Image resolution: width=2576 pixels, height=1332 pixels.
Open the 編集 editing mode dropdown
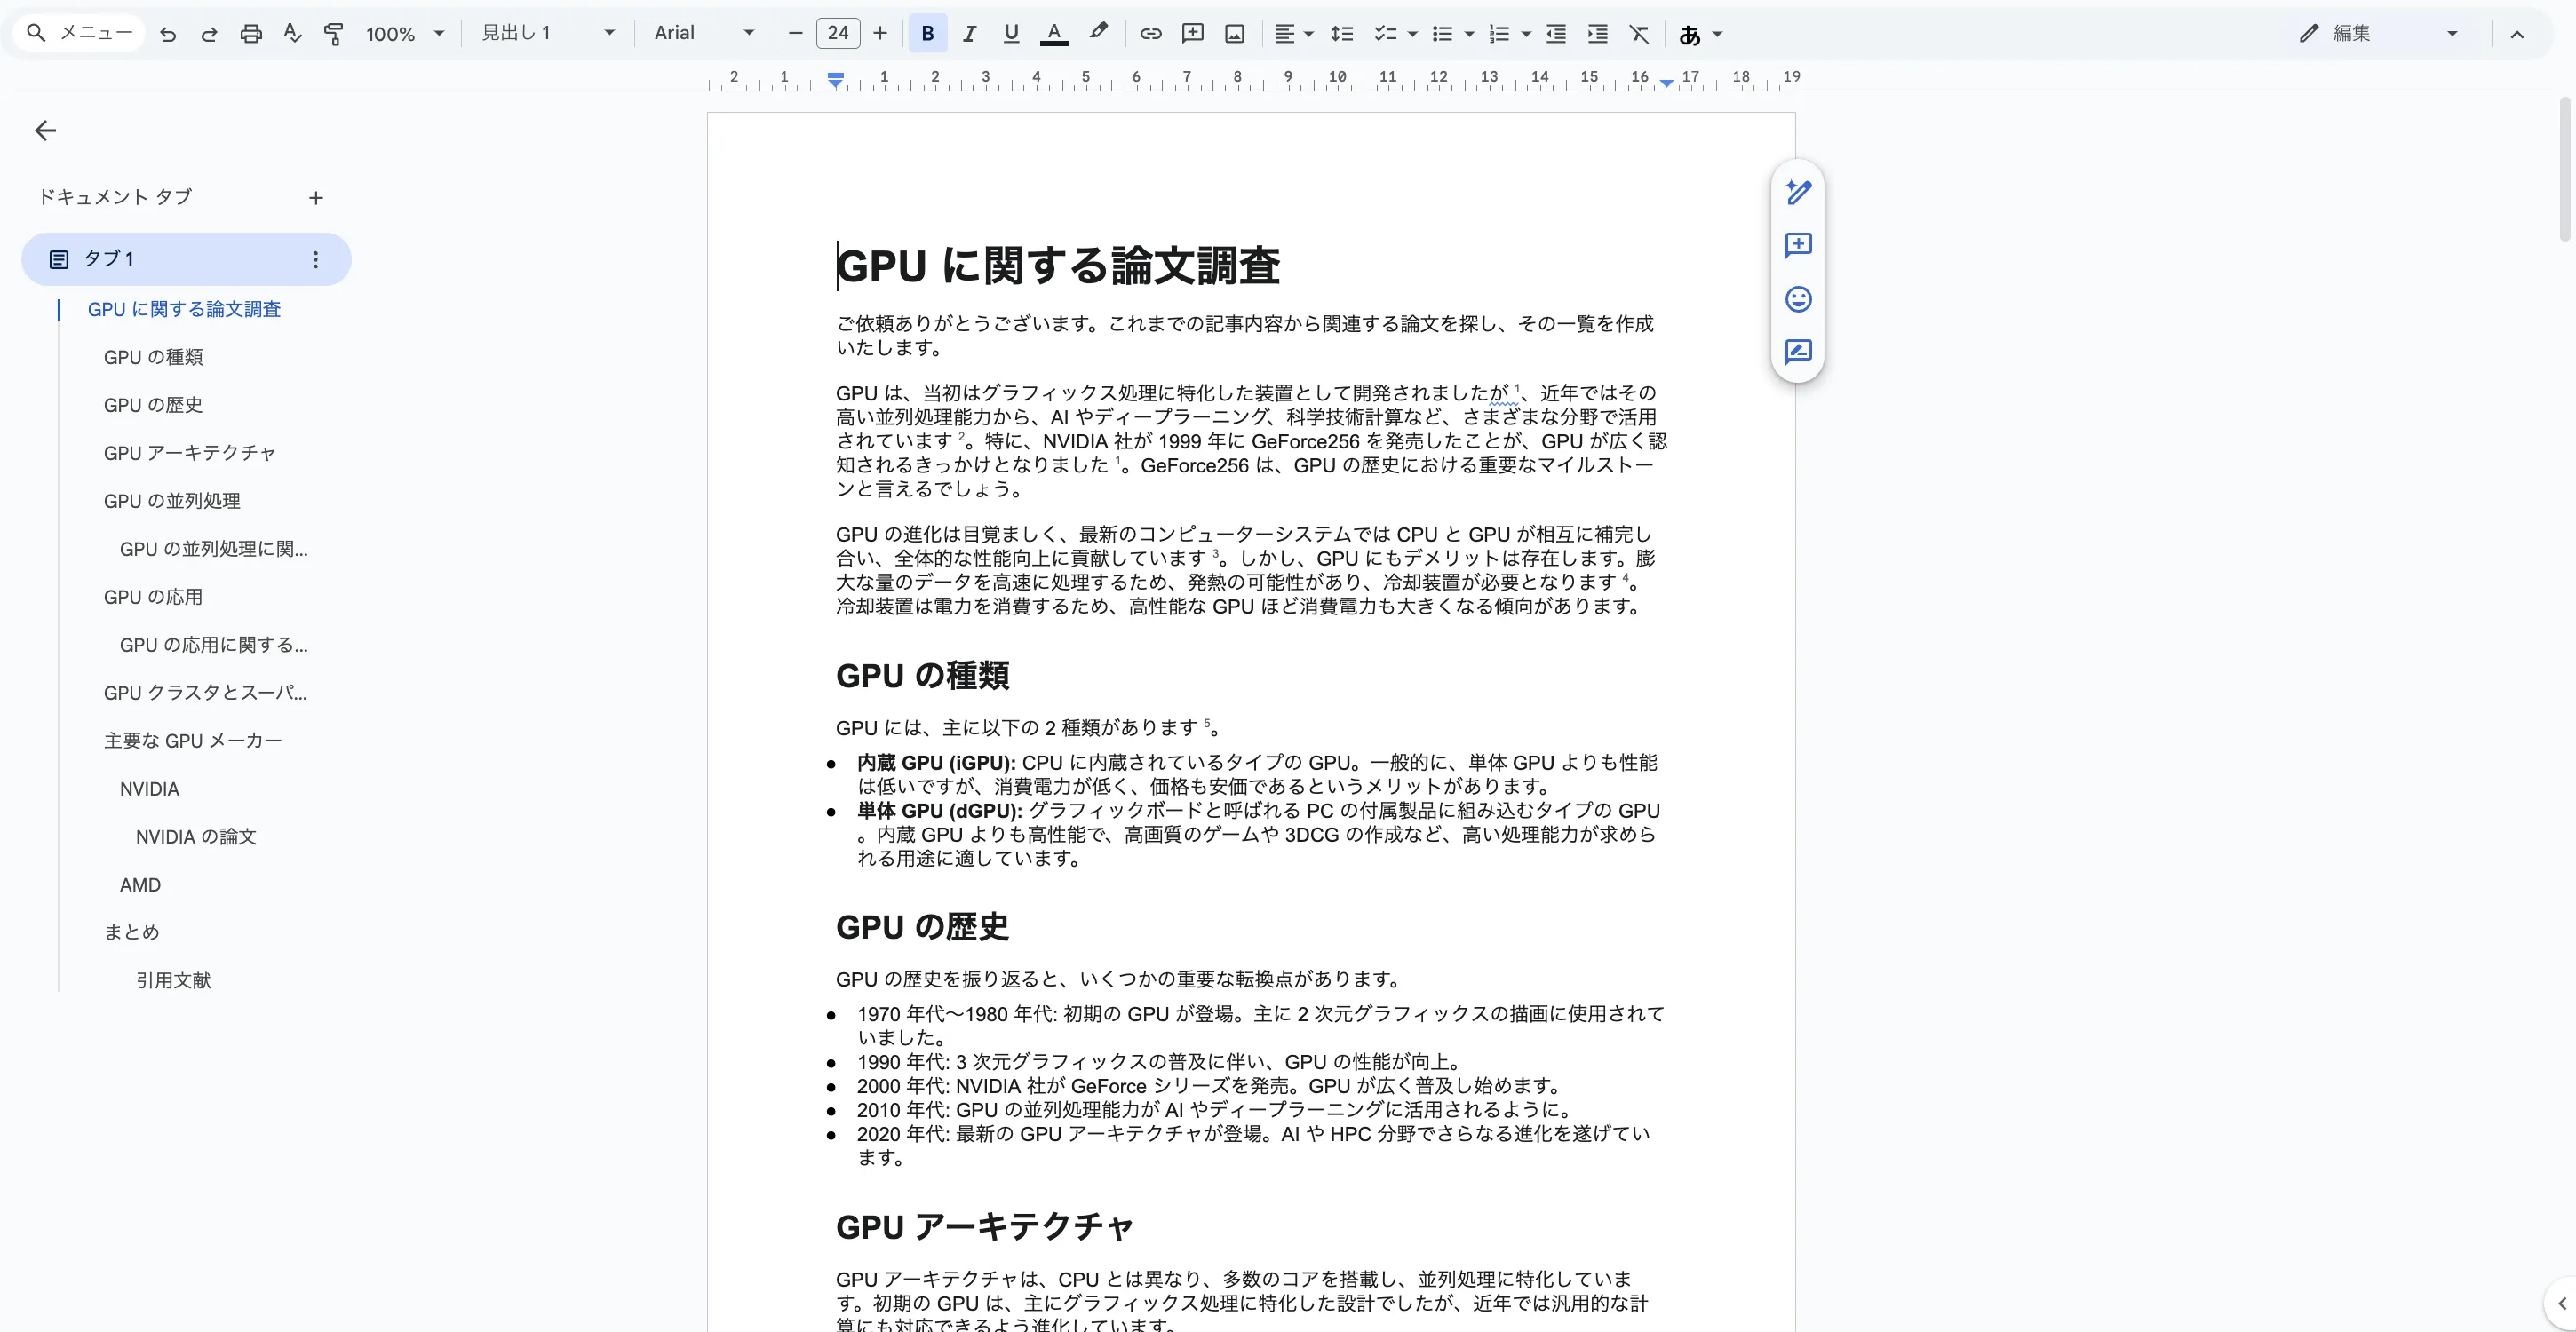click(x=2378, y=34)
